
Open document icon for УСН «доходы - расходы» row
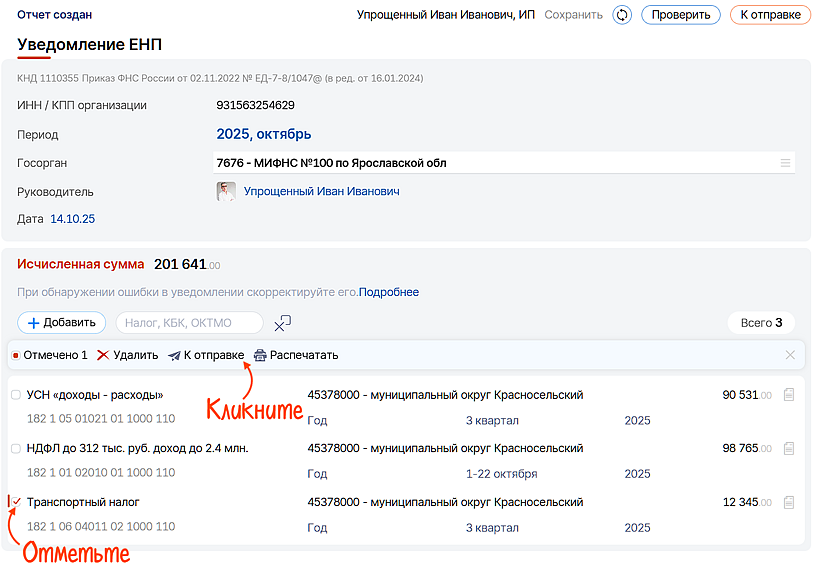[789, 395]
